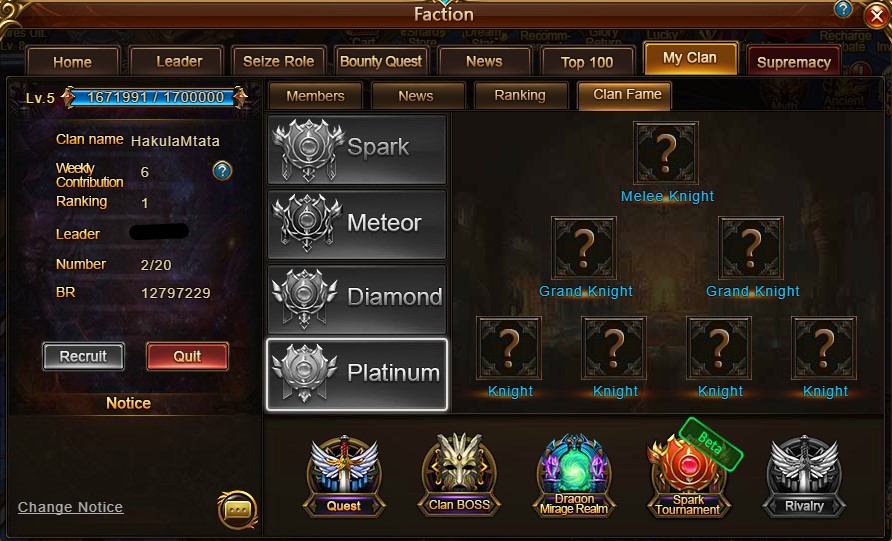Click Weekly Contribution help question mark
892x541 pixels.
(x=222, y=170)
